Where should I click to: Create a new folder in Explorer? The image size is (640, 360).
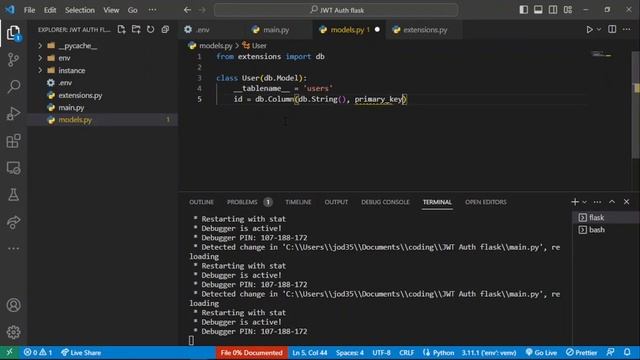(x=136, y=29)
